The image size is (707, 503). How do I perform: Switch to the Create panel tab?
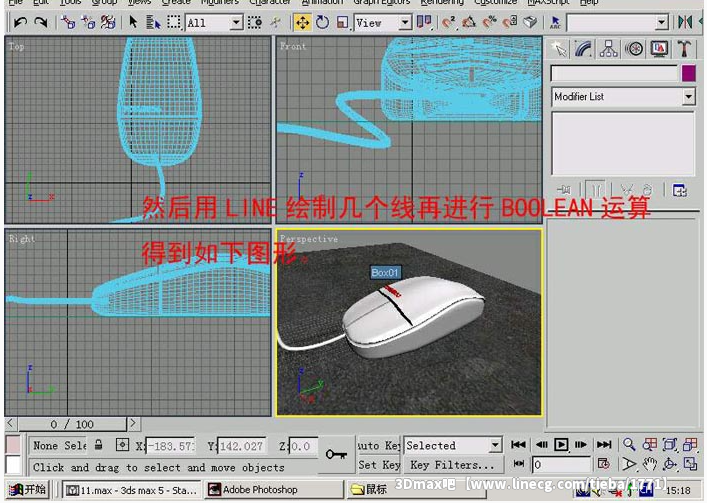pos(560,49)
